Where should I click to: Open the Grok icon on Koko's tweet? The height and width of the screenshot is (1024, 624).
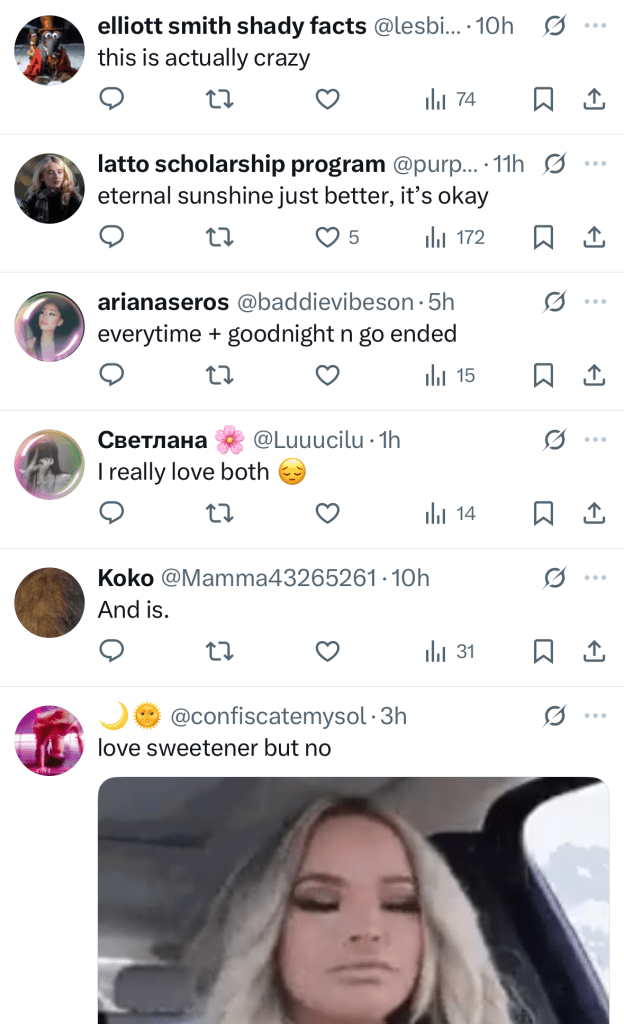point(554,577)
